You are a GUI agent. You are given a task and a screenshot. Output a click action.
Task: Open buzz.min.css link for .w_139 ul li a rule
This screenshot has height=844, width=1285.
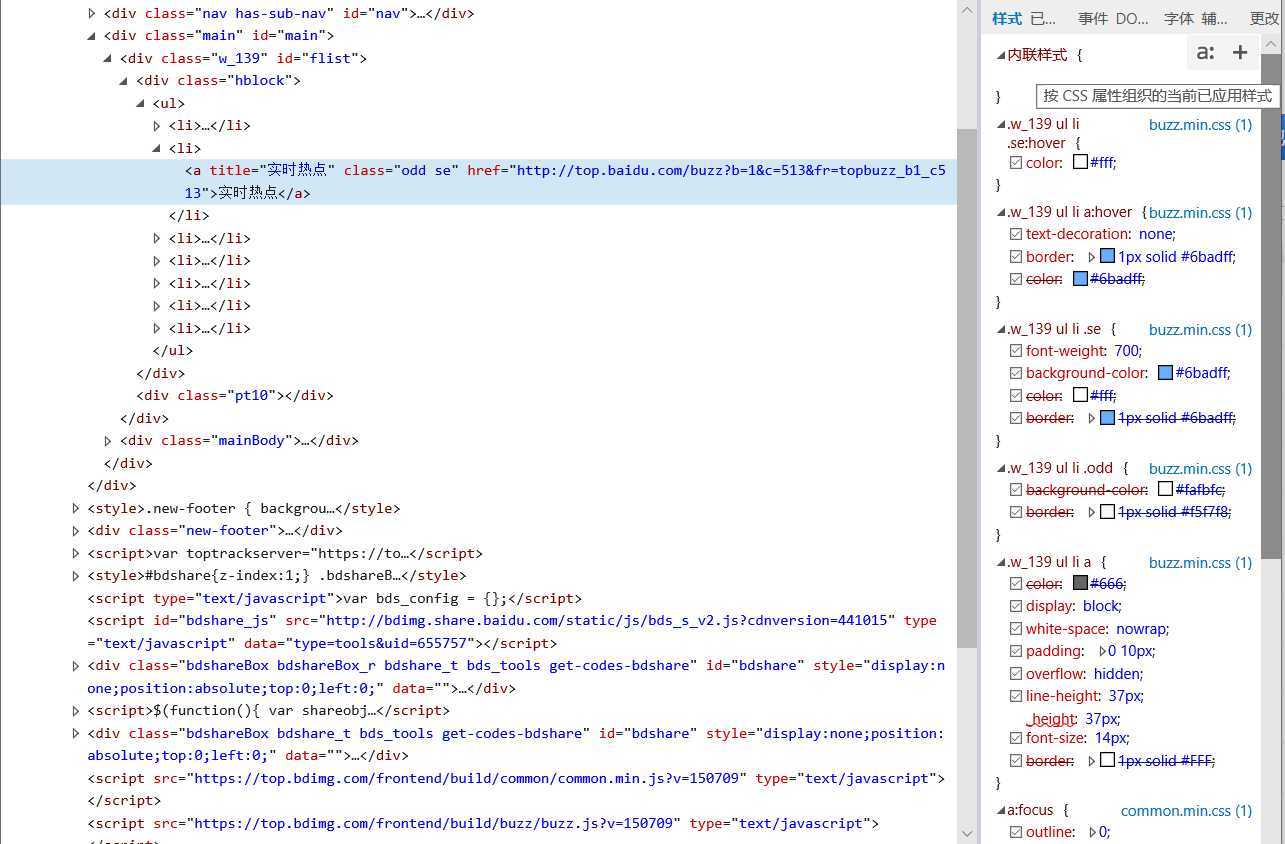1200,562
